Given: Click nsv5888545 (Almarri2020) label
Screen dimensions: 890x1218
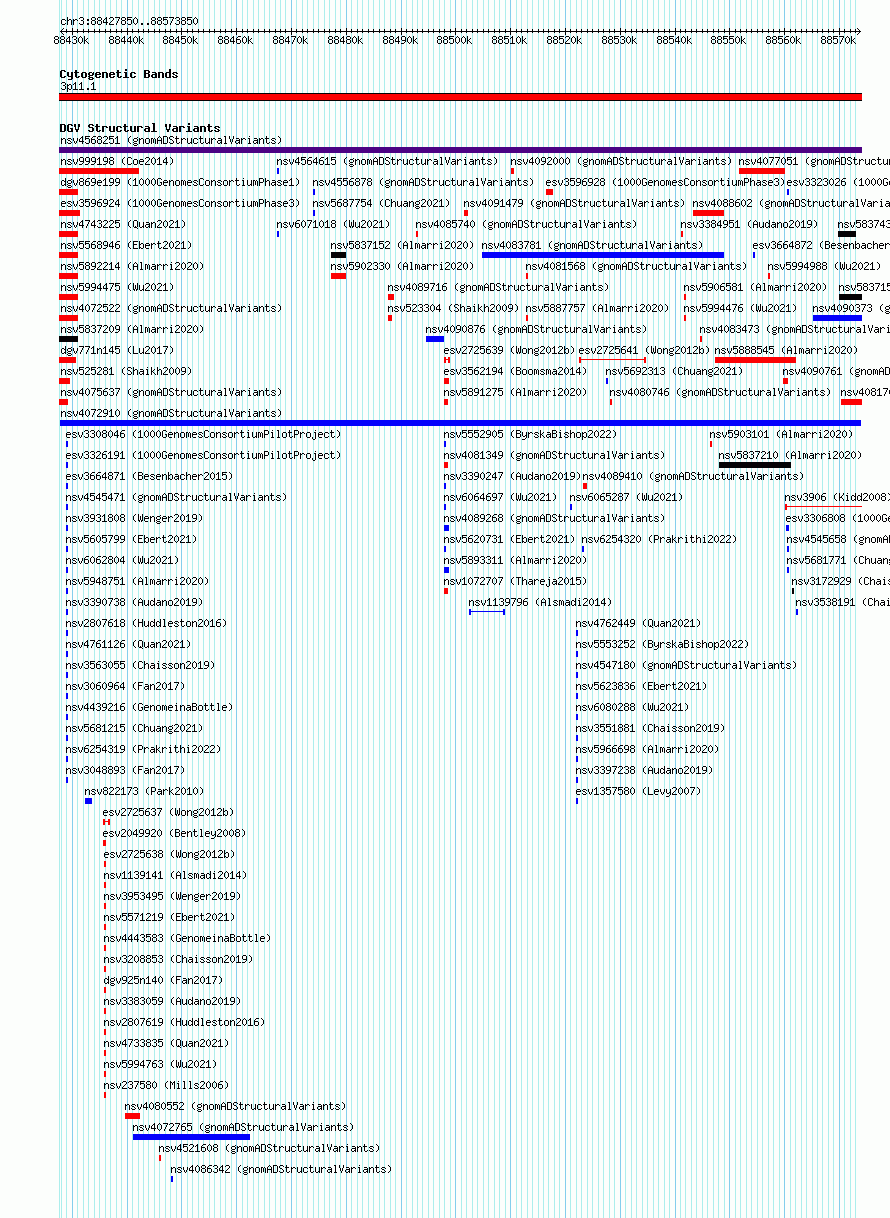Looking at the screenshot, I should [x=786, y=350].
